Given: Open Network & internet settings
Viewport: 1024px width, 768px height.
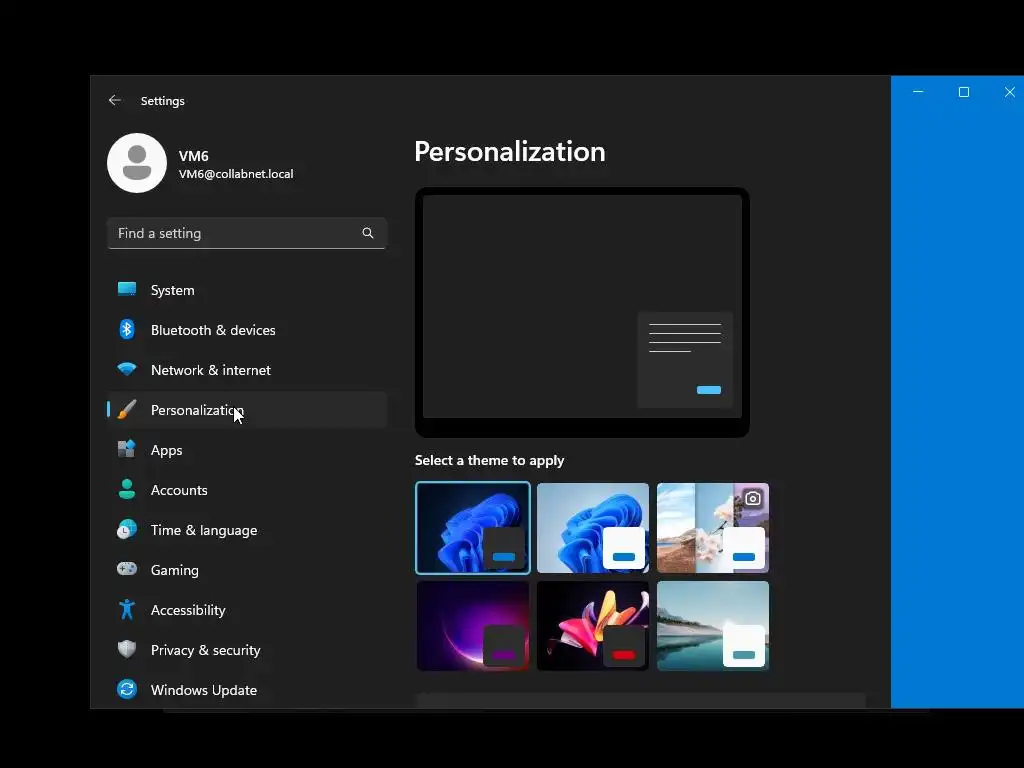Looking at the screenshot, I should 247,370.
